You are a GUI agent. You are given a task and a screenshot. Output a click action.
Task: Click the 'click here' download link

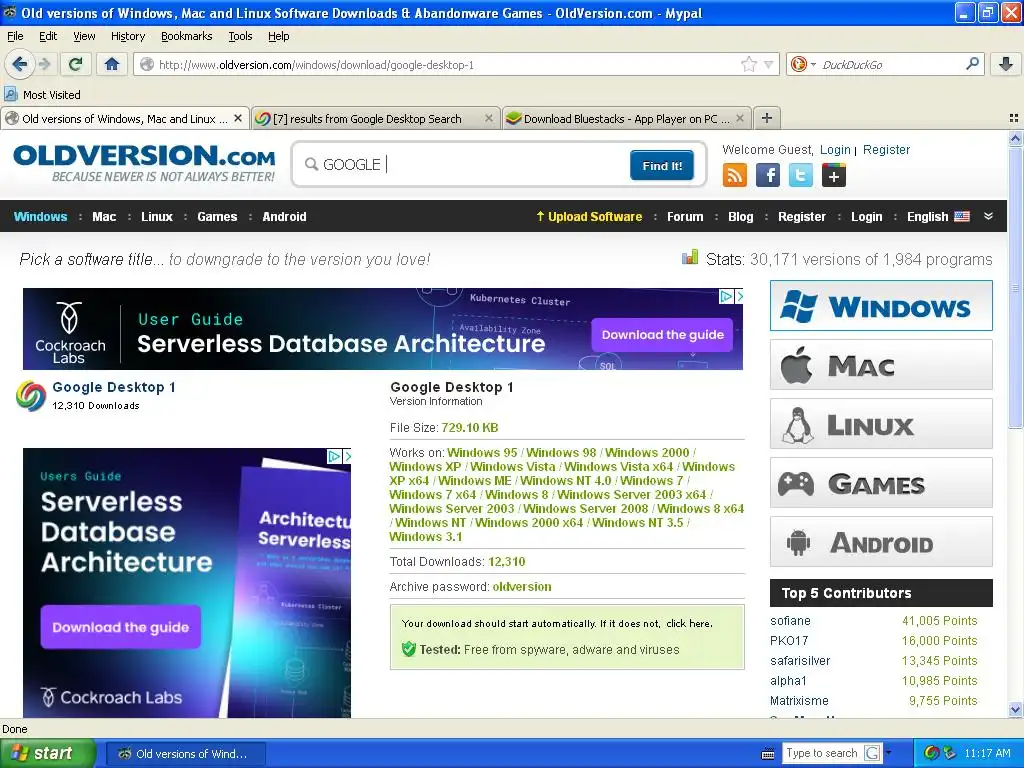(688, 623)
